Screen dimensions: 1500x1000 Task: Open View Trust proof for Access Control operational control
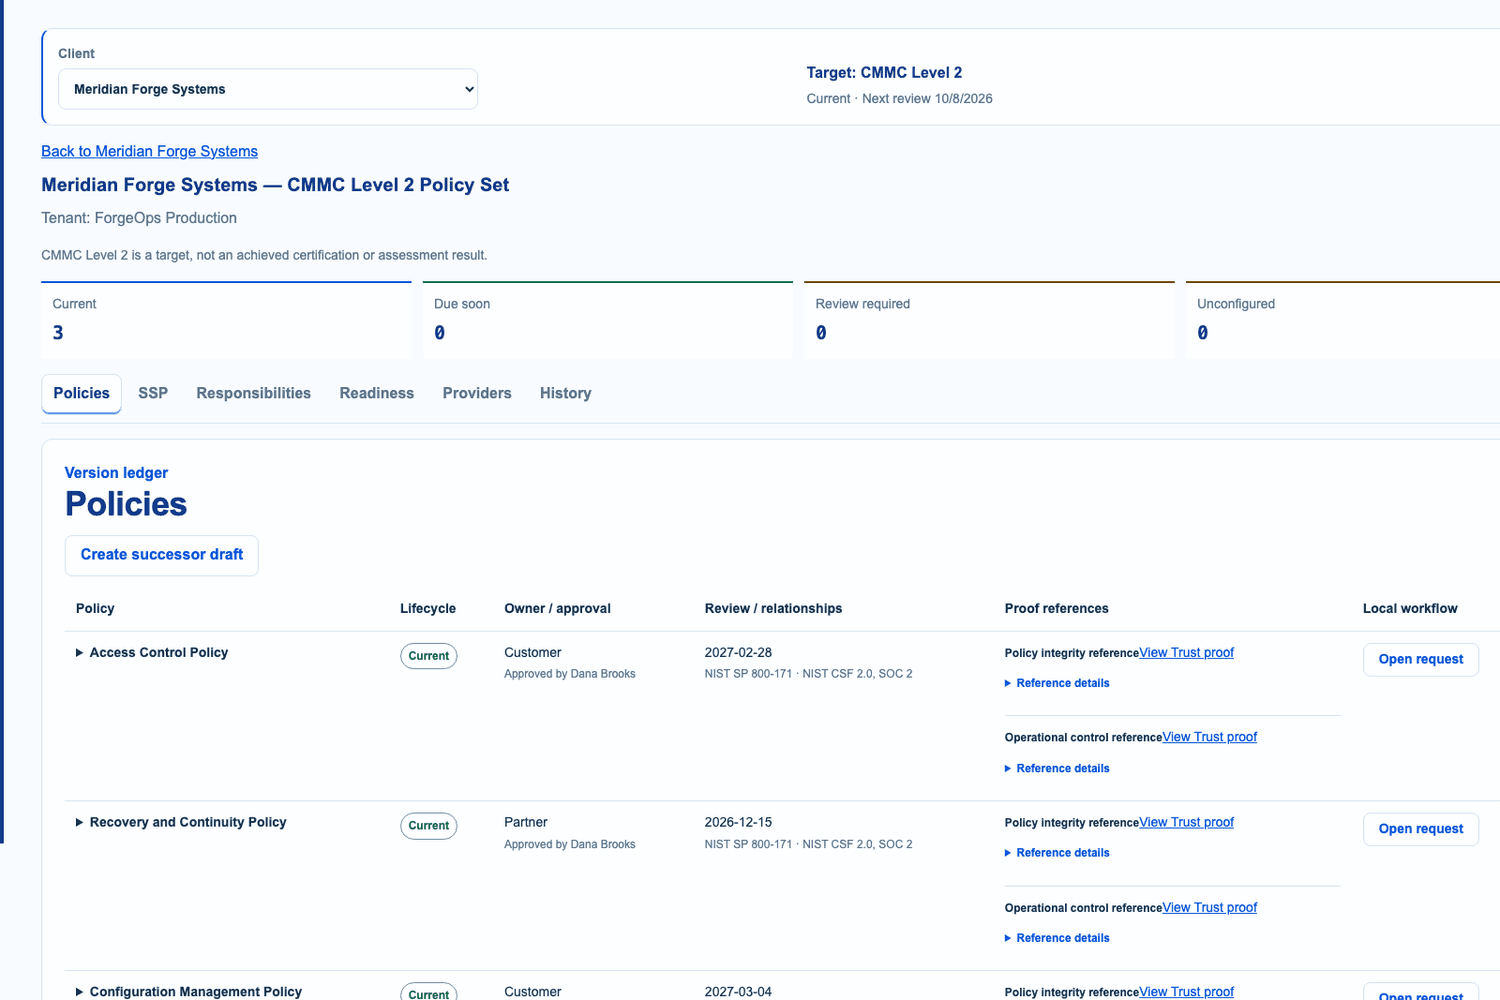point(1209,737)
